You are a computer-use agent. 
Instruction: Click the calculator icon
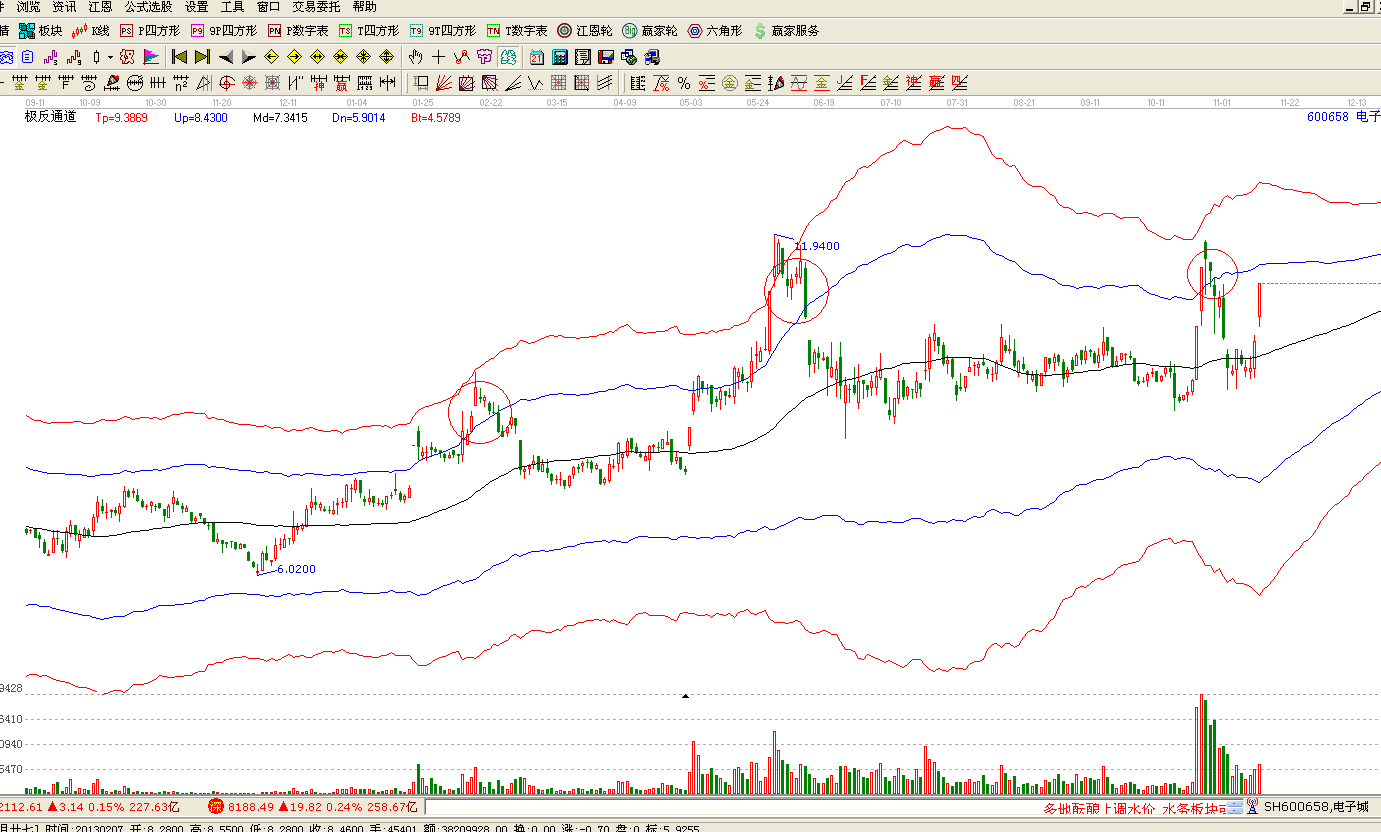560,56
